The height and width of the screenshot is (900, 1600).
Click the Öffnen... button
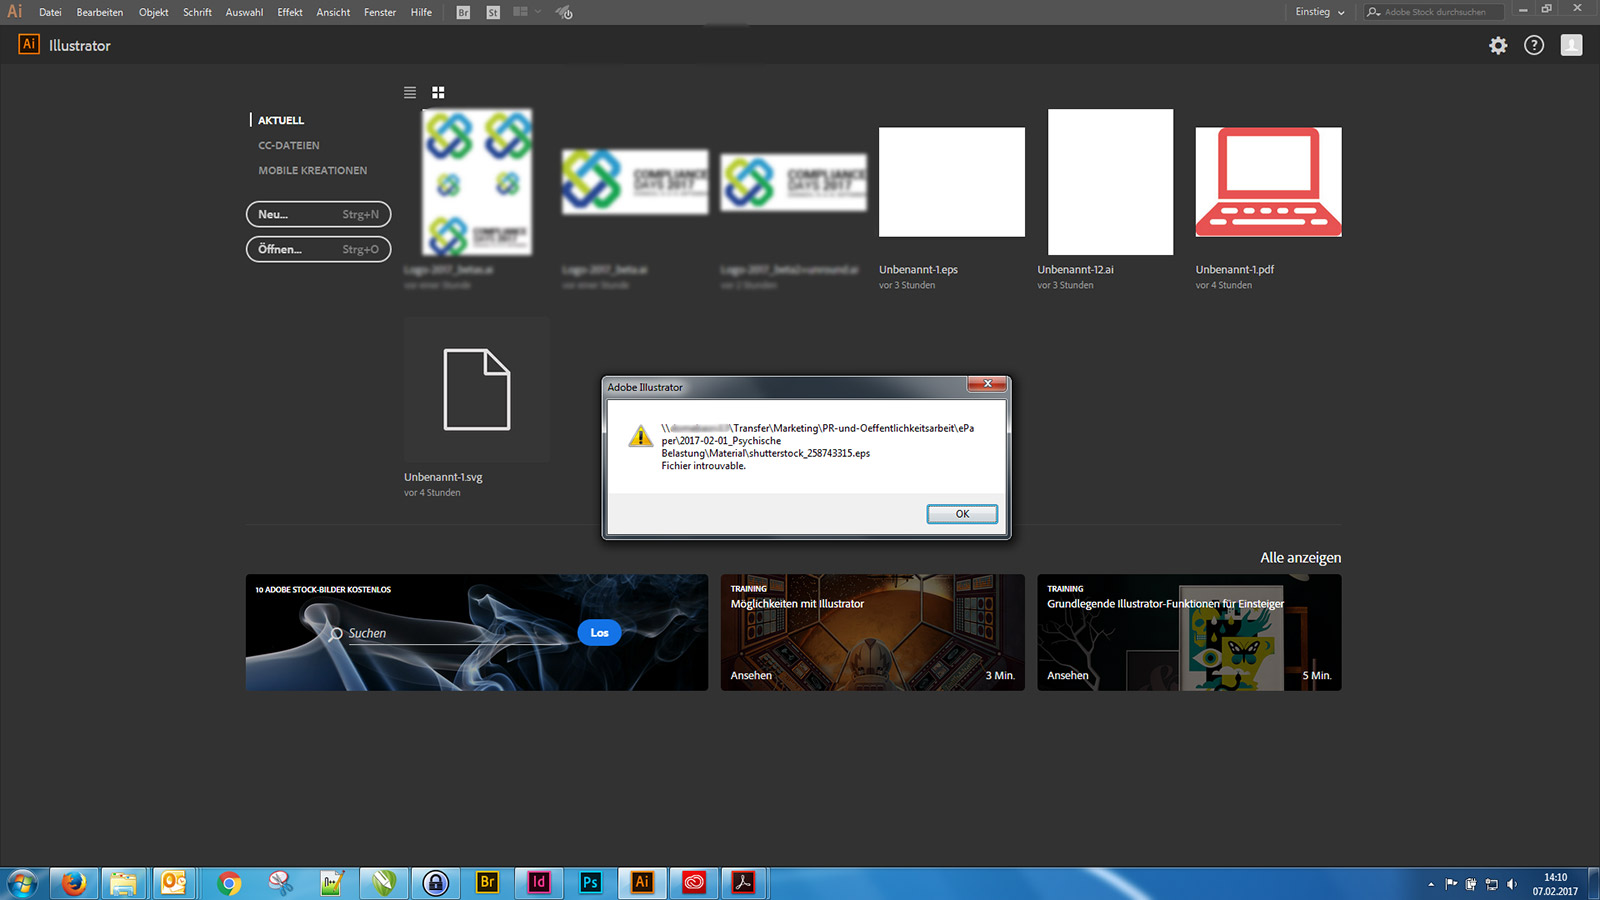point(318,249)
